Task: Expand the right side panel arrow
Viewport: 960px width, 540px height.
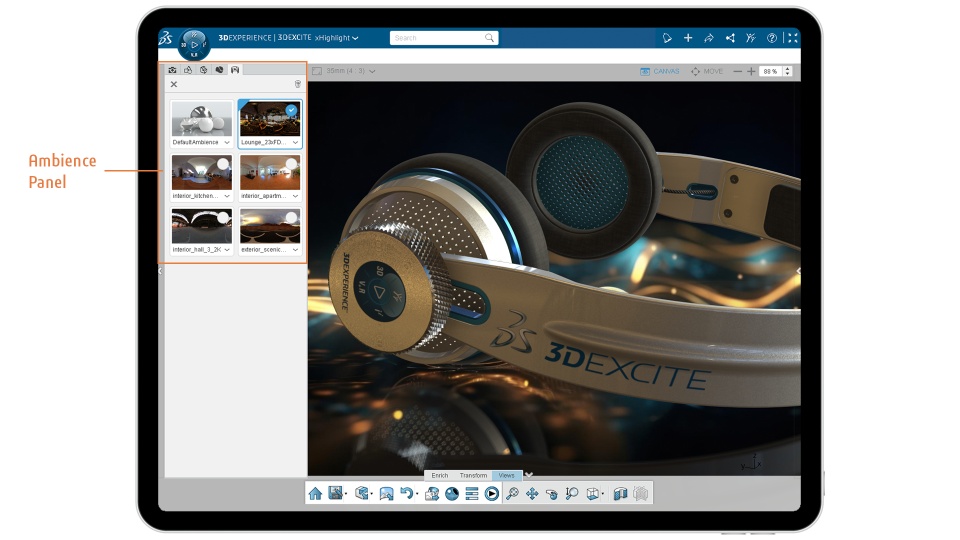Action: point(798,270)
